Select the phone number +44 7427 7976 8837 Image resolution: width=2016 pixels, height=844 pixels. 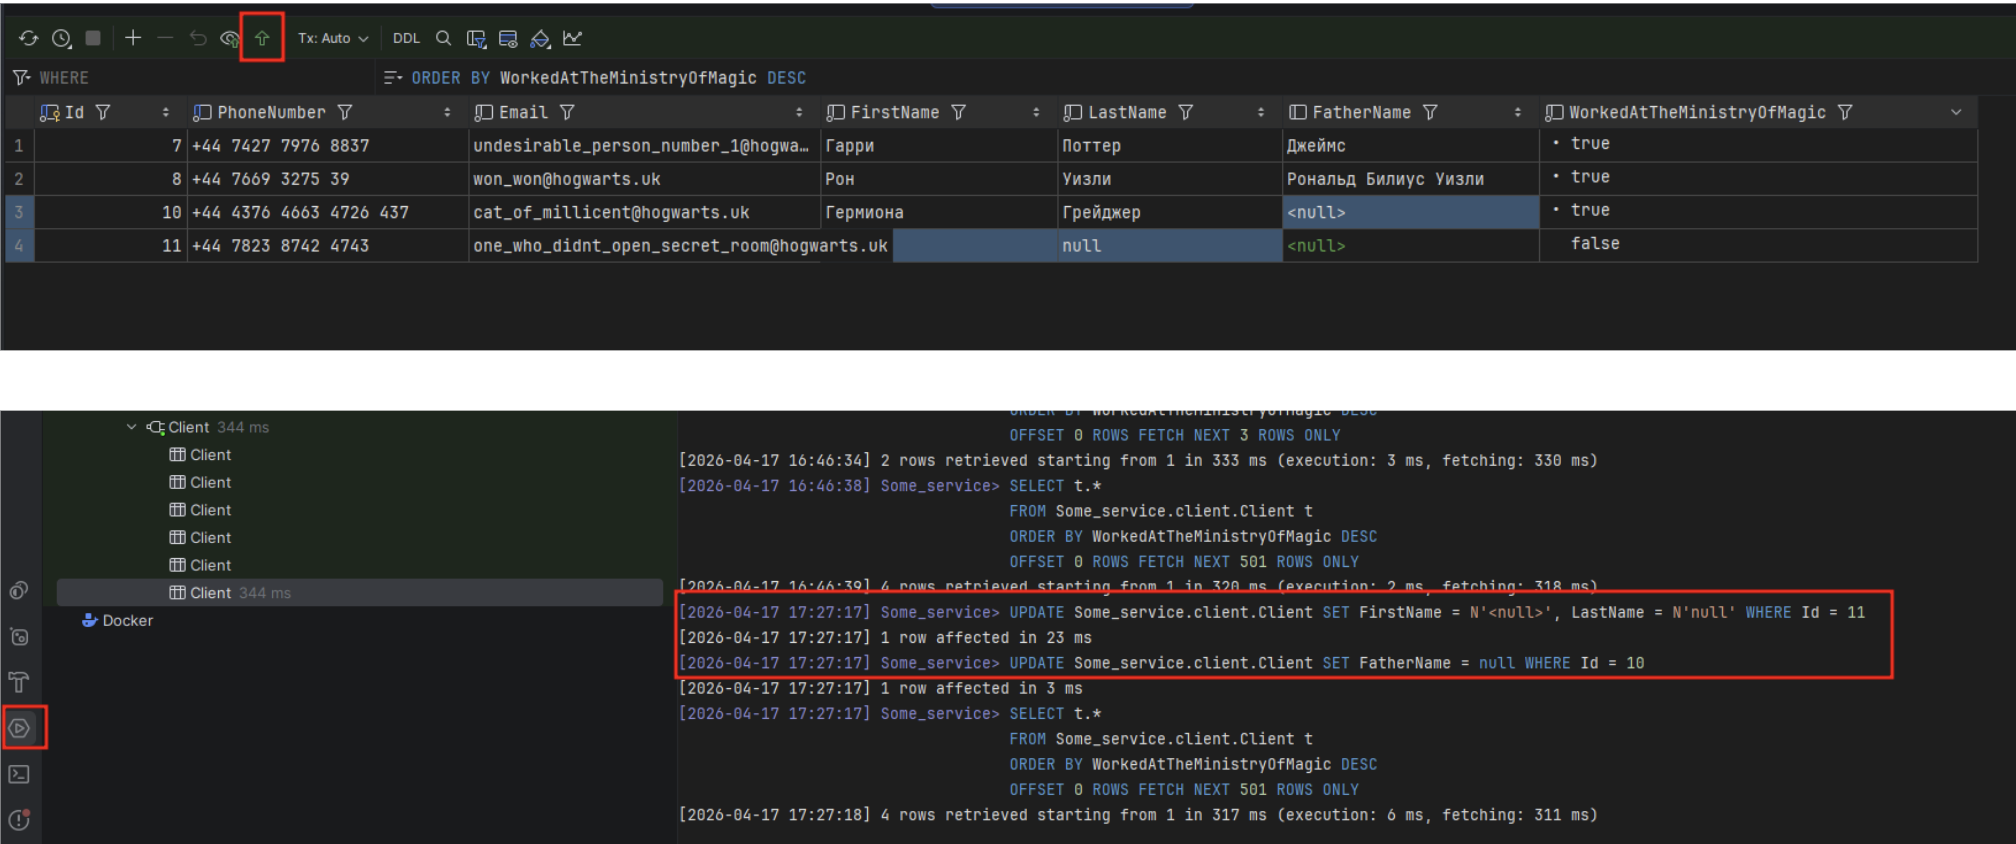coord(327,146)
